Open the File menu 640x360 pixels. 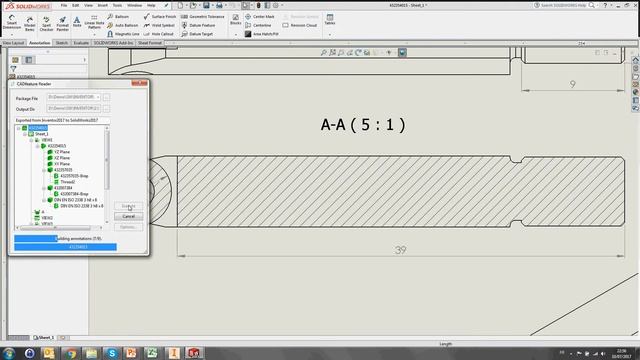pos(64,5)
